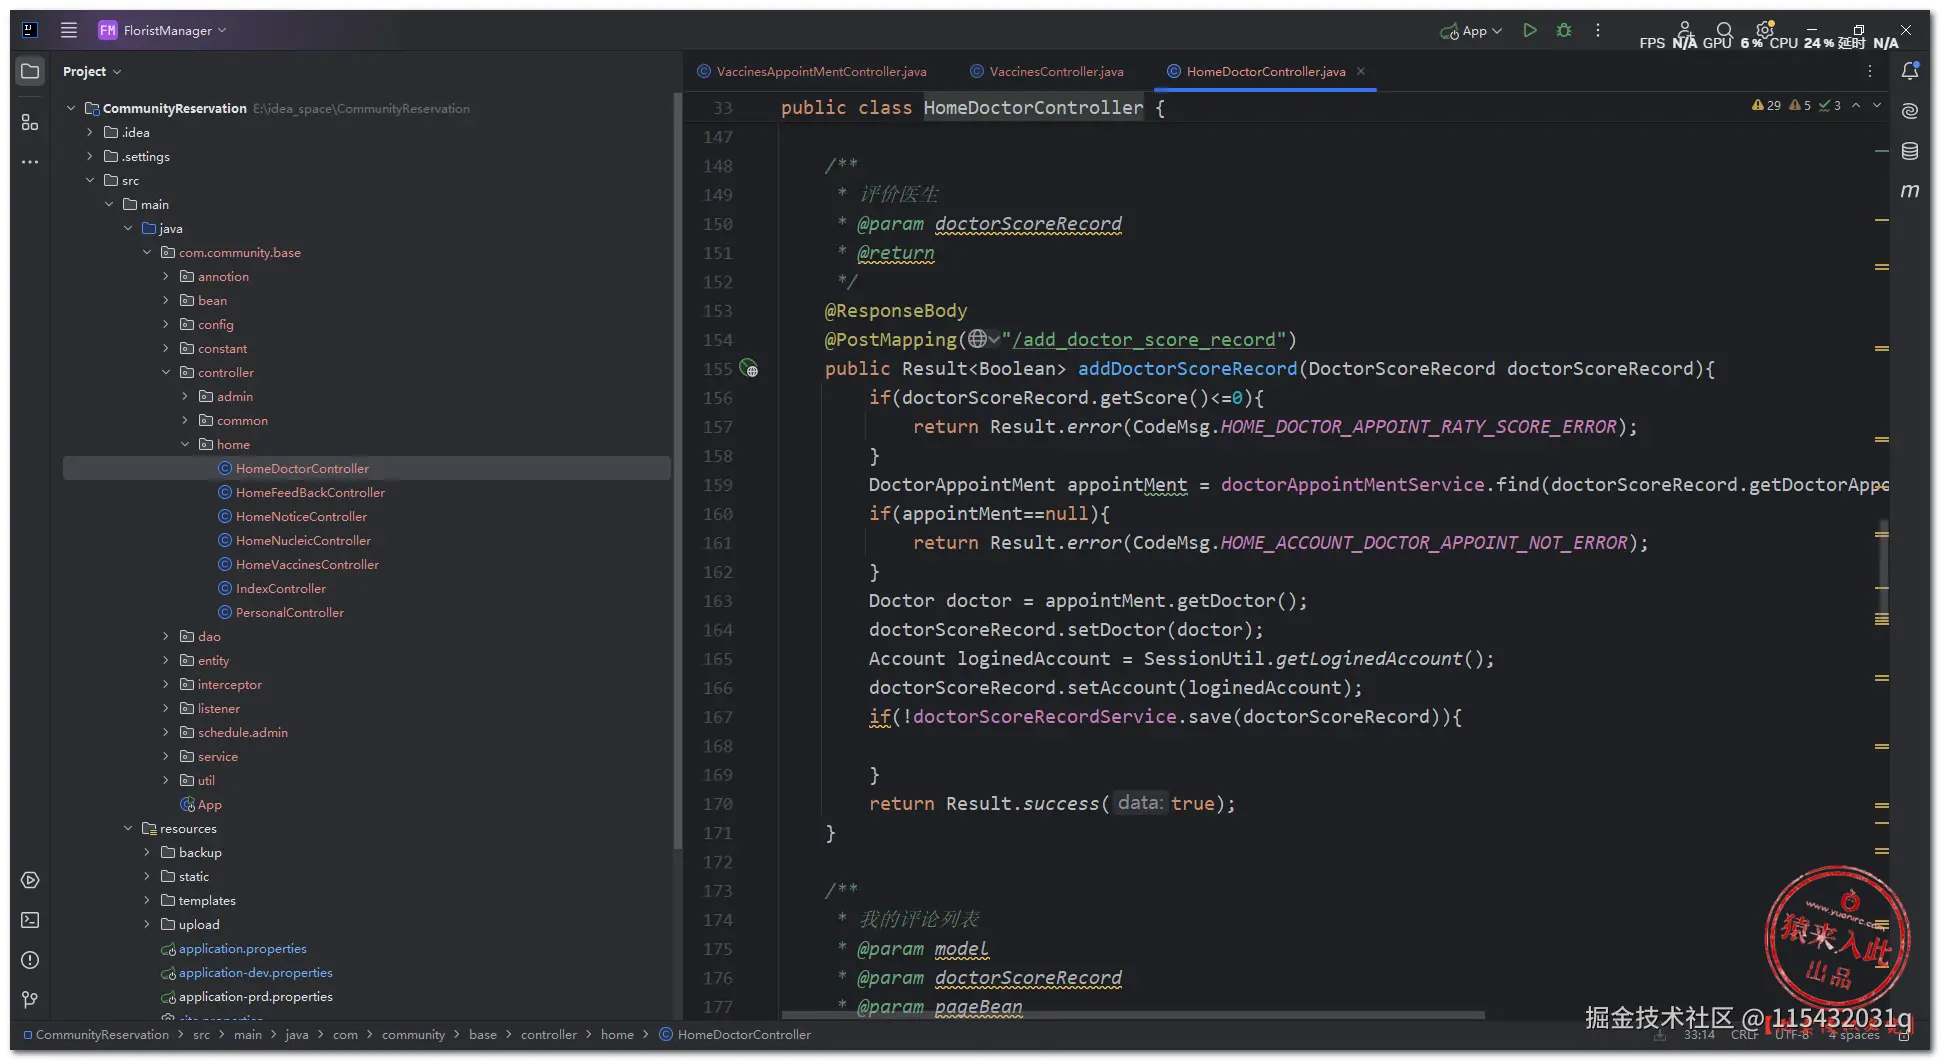Open the App run configuration dropdown
This screenshot has width=1941, height=1061.
pos(1471,31)
